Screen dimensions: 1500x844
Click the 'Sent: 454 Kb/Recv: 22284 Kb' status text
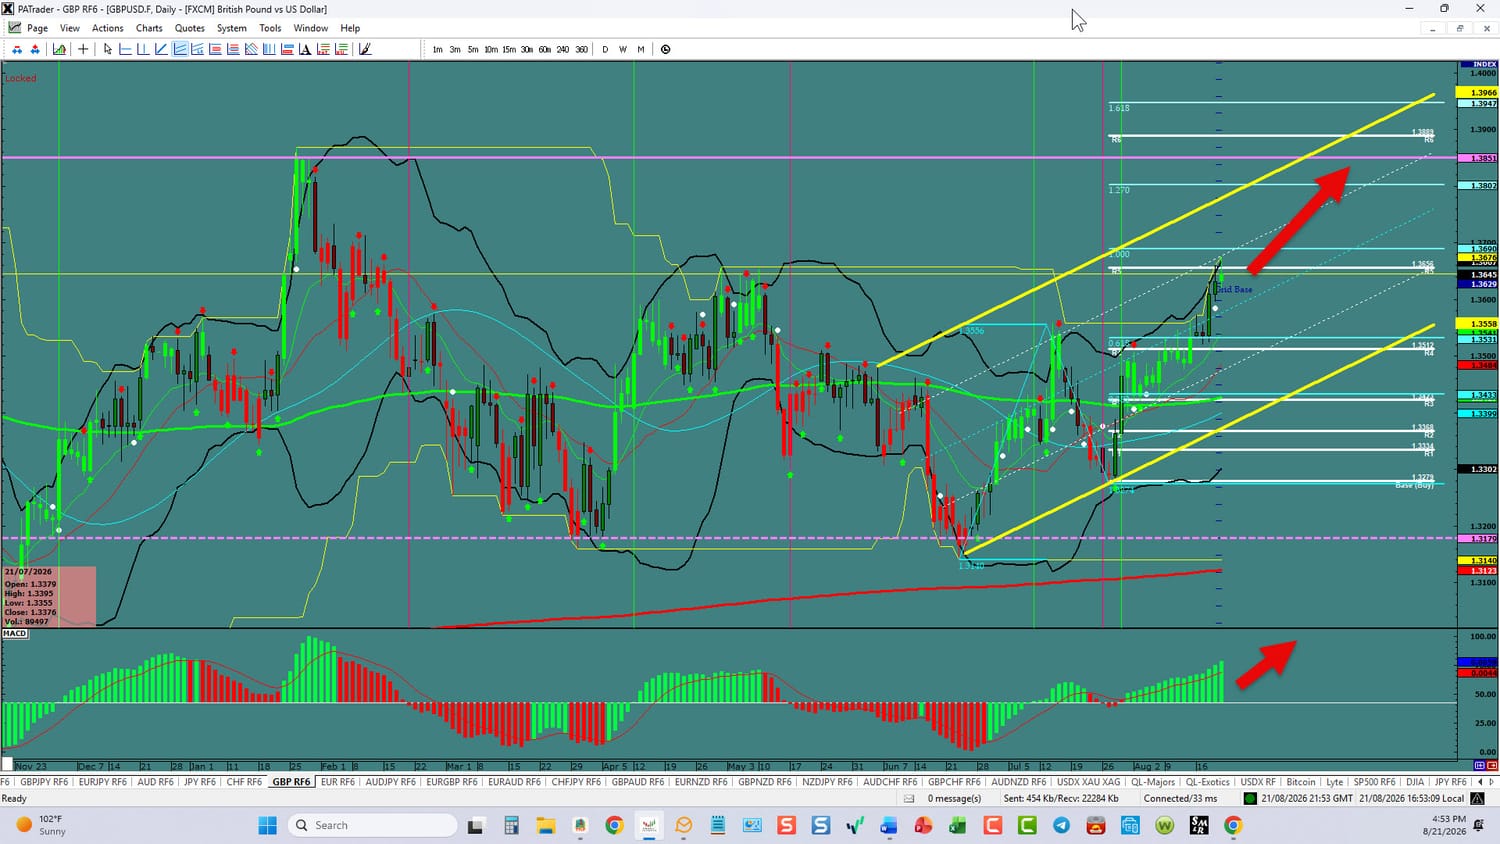point(1061,799)
